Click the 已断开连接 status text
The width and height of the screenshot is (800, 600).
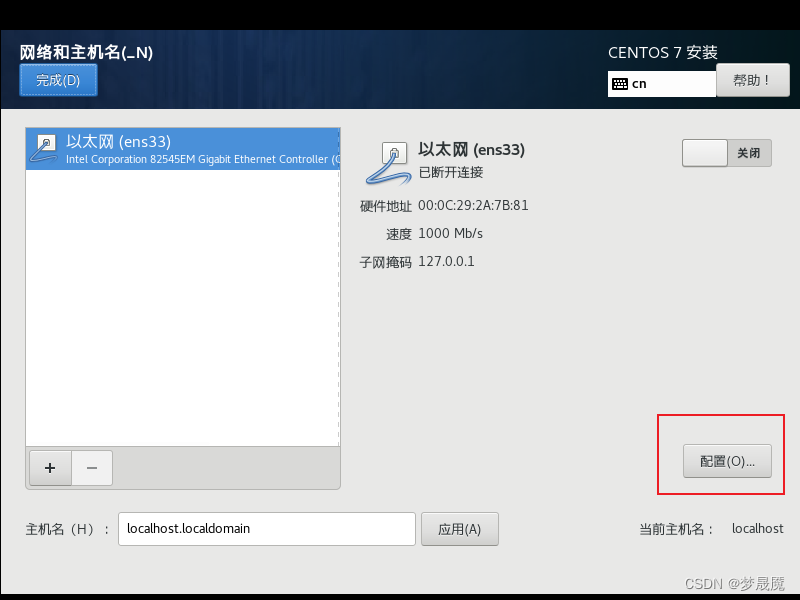pos(451,172)
